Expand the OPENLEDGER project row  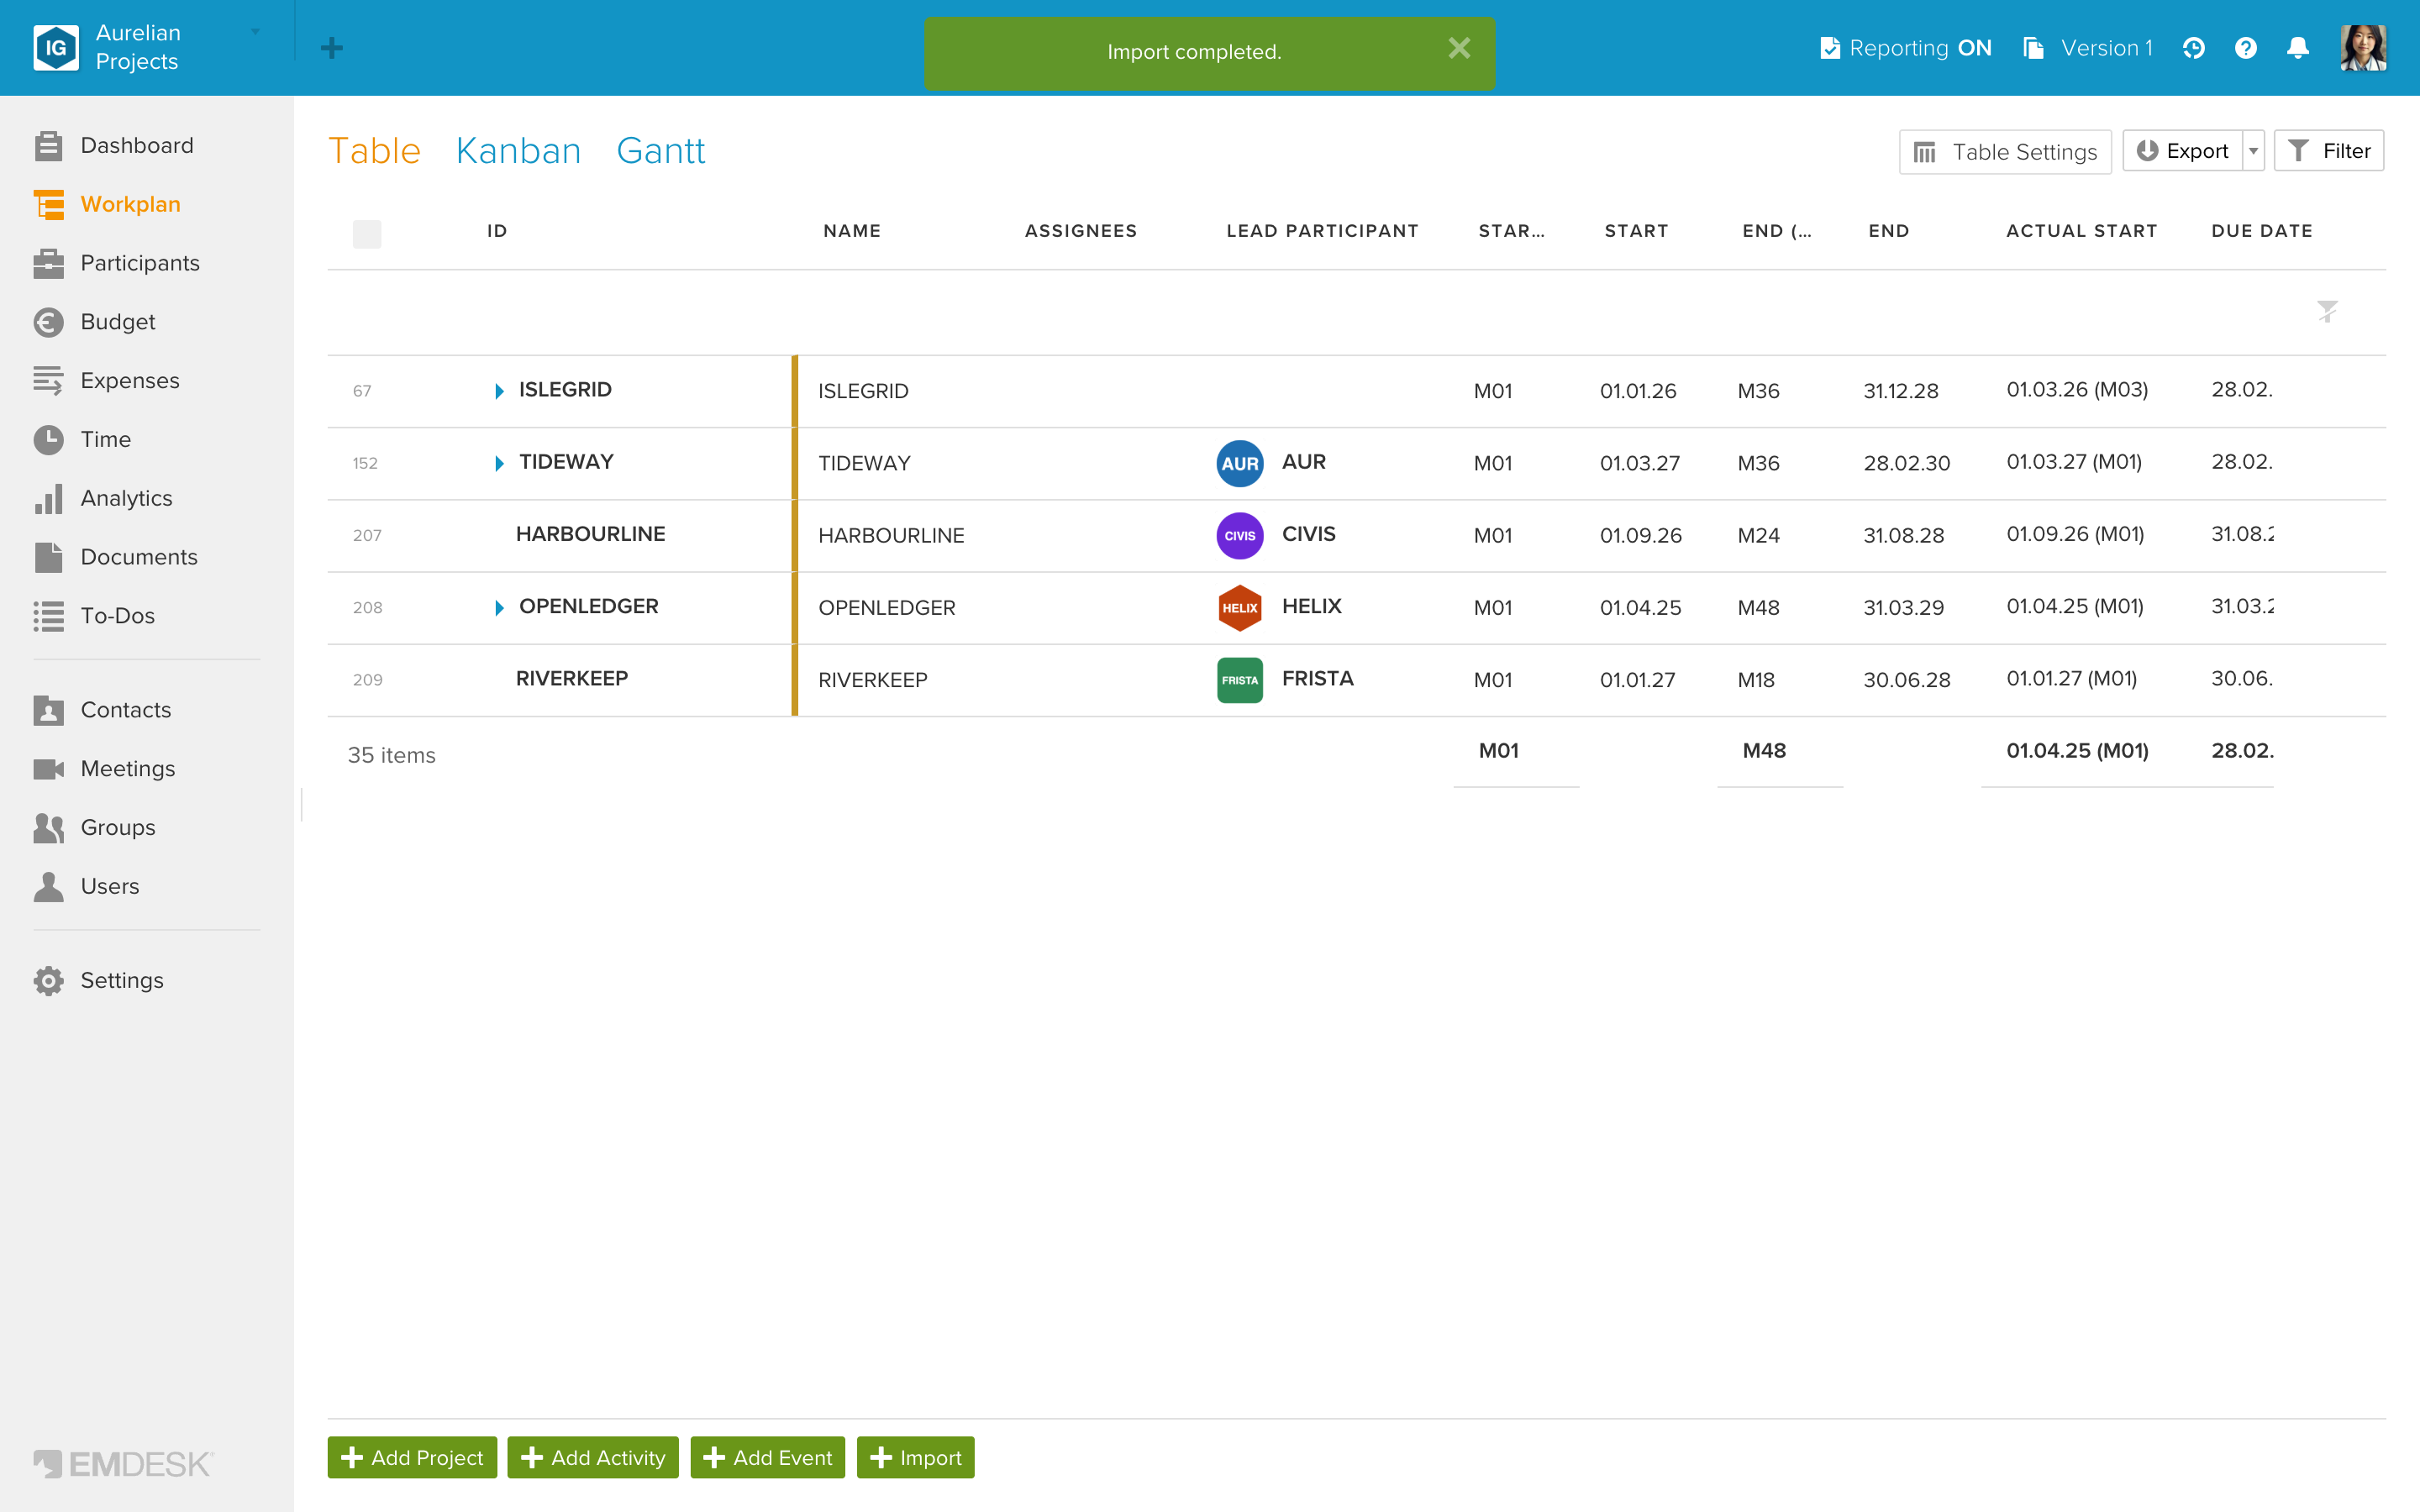coord(499,608)
